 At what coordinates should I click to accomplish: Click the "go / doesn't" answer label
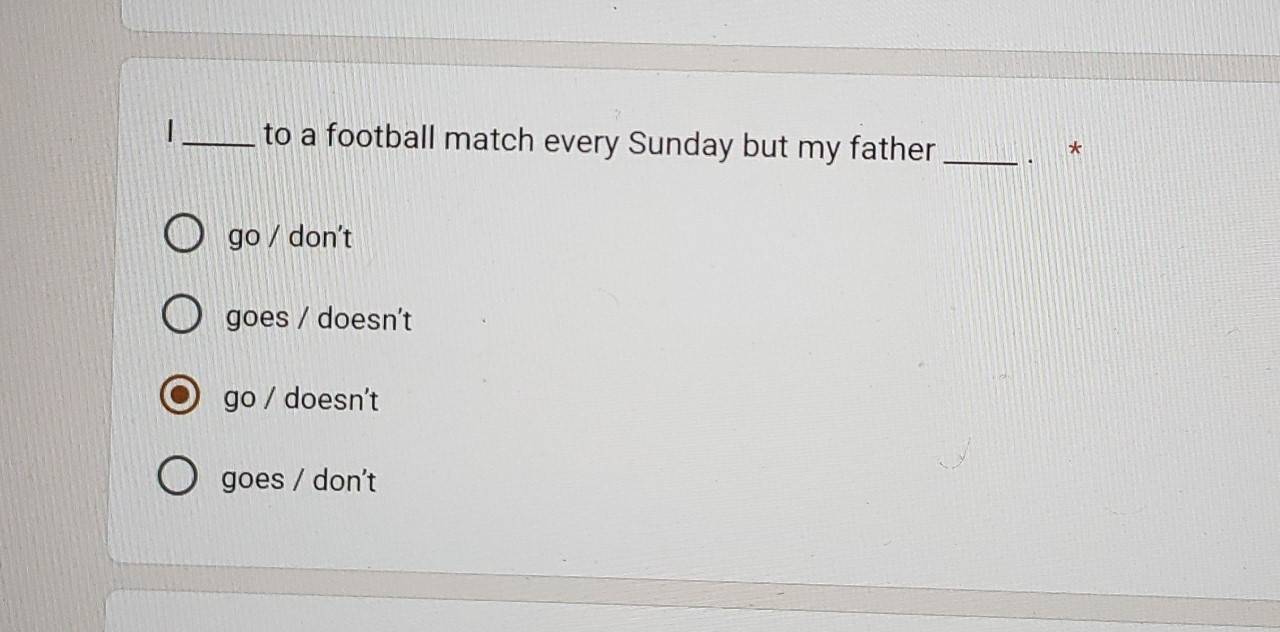click(301, 400)
